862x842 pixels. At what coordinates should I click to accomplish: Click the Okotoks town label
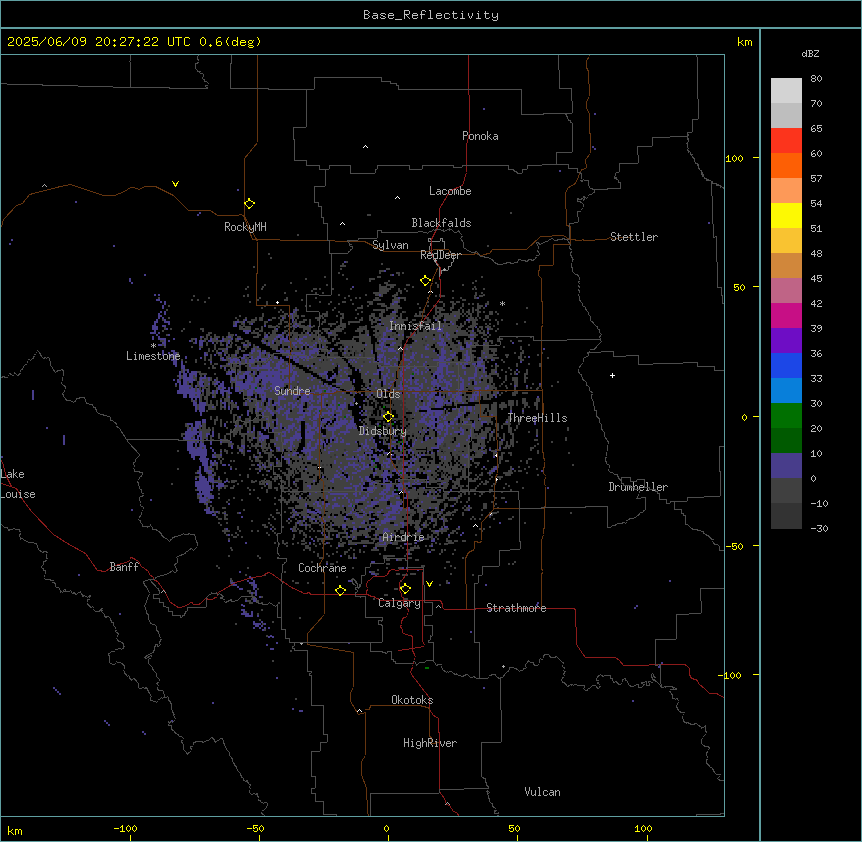(x=412, y=700)
